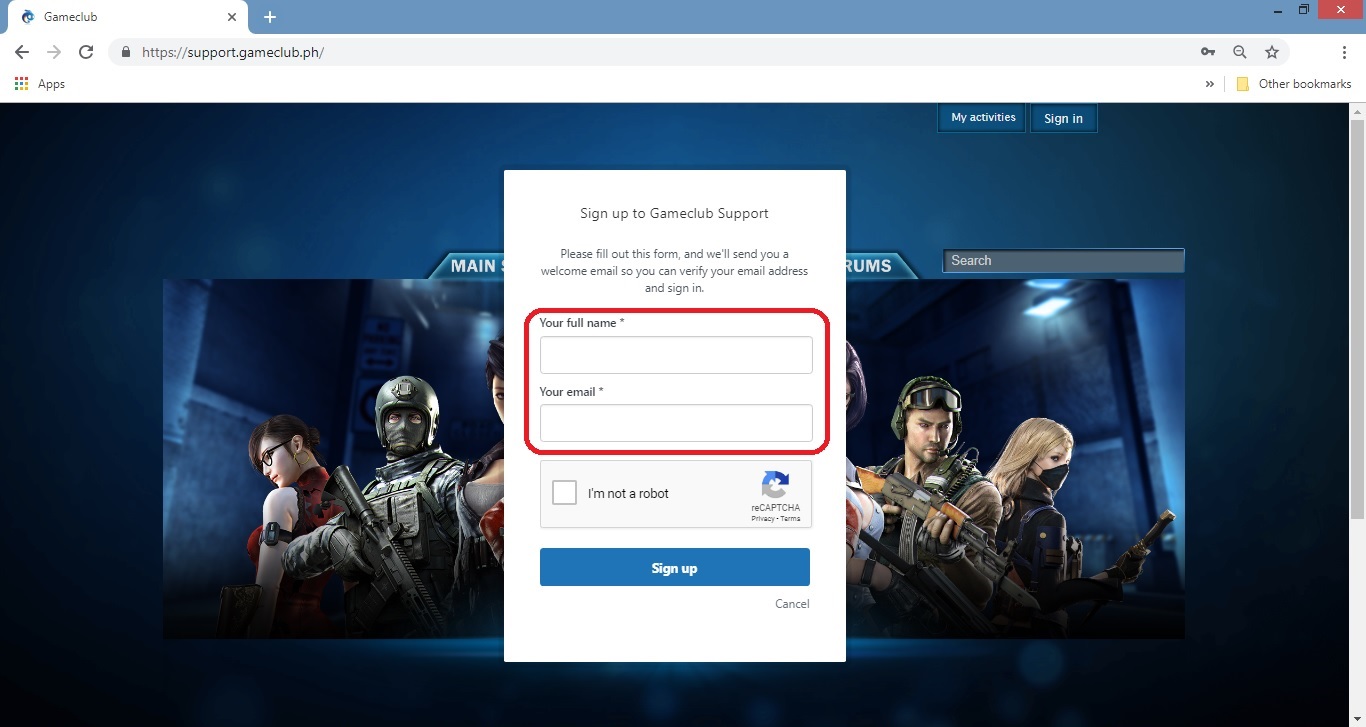Click the Cancel link below Sign up
Image resolution: width=1366 pixels, height=727 pixels.
point(792,603)
